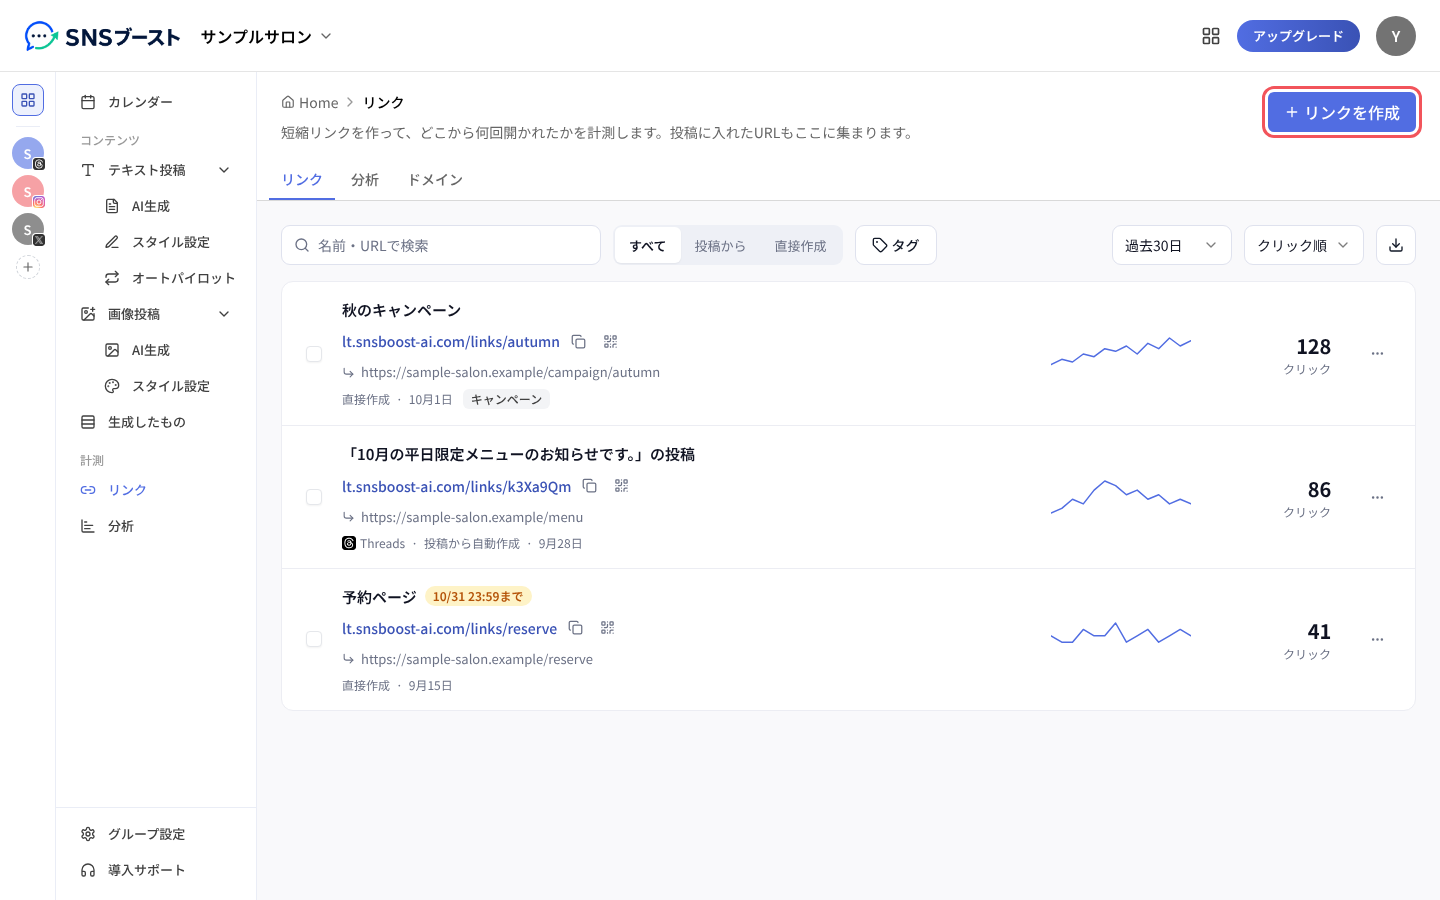Viewport: 1440px width, 900px height.
Task: Copy the autumn short link
Action: [x=579, y=342]
